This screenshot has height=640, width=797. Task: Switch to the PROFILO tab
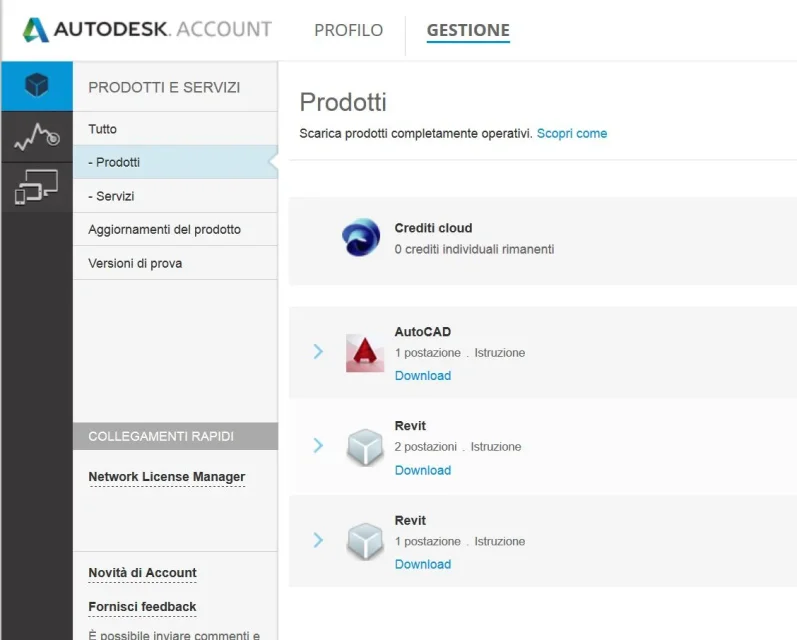point(349,30)
